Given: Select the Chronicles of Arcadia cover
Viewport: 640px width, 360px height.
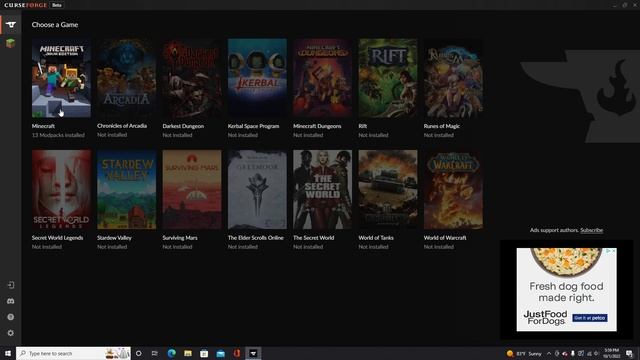Looking at the screenshot, I should coord(127,78).
